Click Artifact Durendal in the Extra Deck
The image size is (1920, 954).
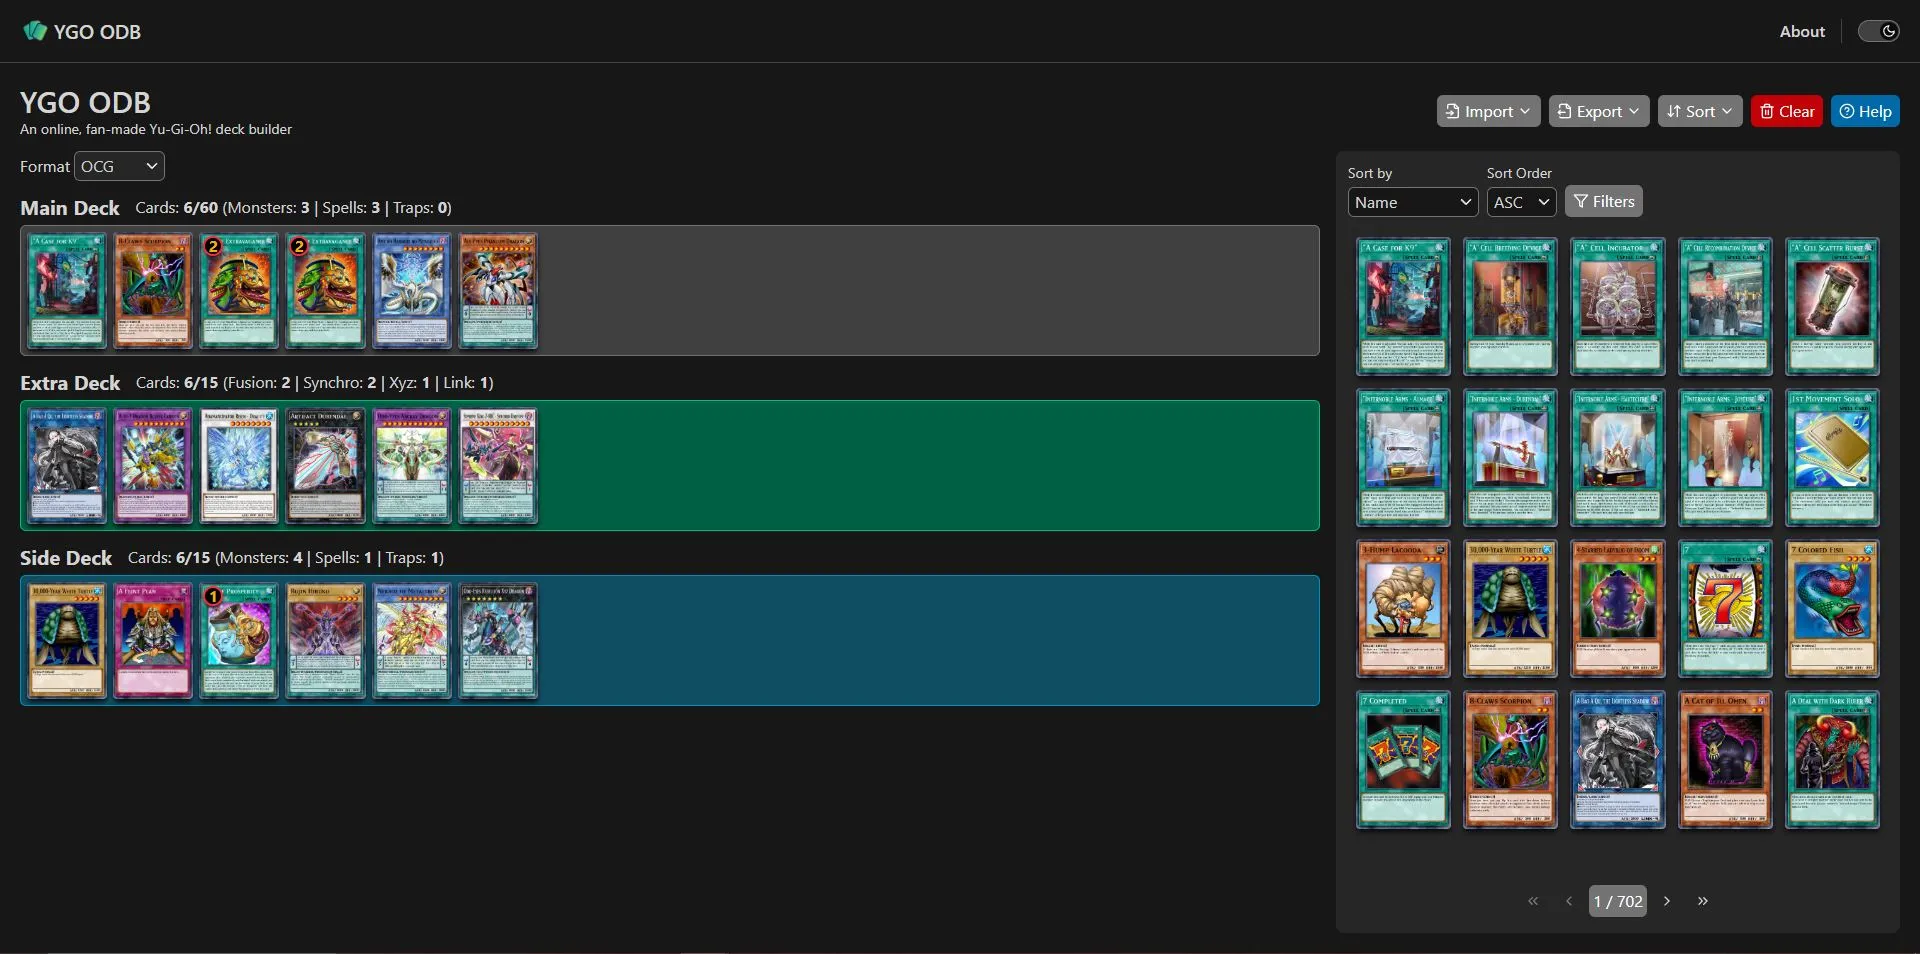point(325,466)
